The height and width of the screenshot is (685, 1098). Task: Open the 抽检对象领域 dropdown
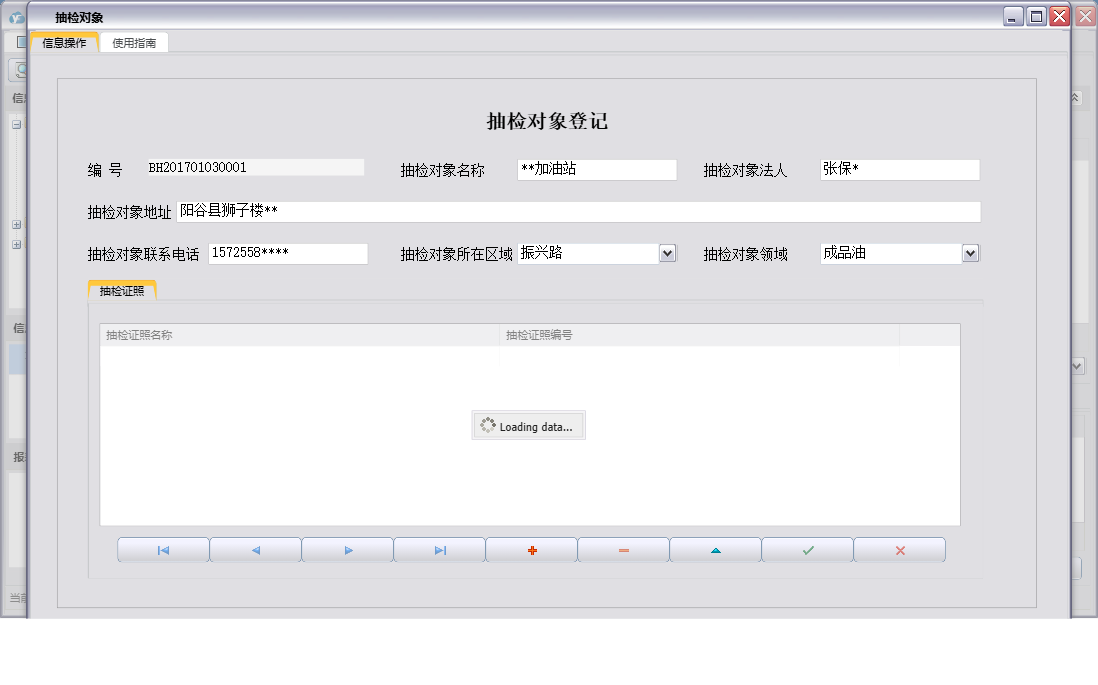click(x=968, y=253)
